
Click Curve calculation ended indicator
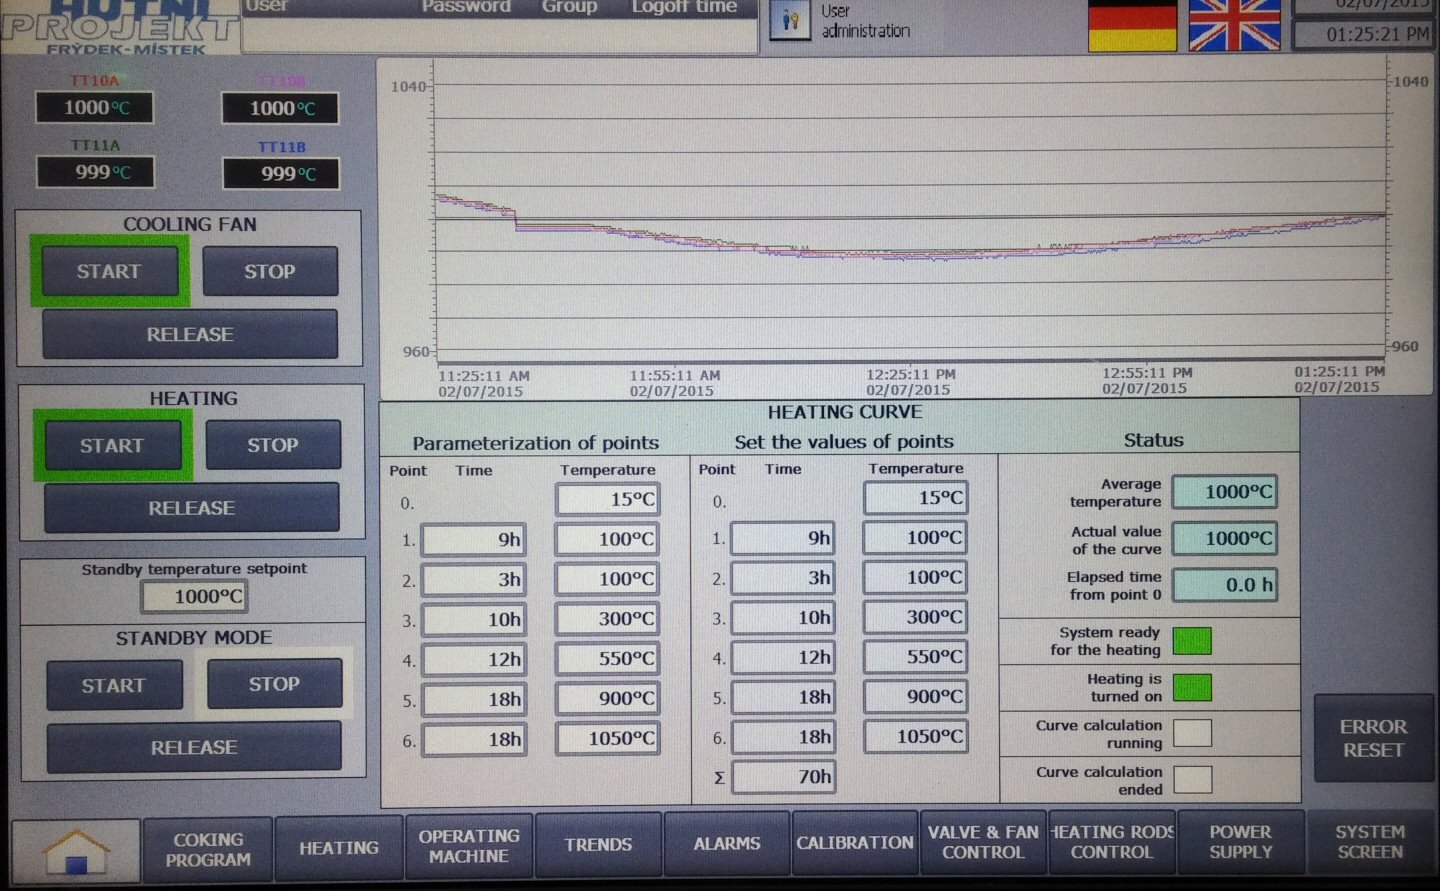pyautogui.click(x=1192, y=780)
